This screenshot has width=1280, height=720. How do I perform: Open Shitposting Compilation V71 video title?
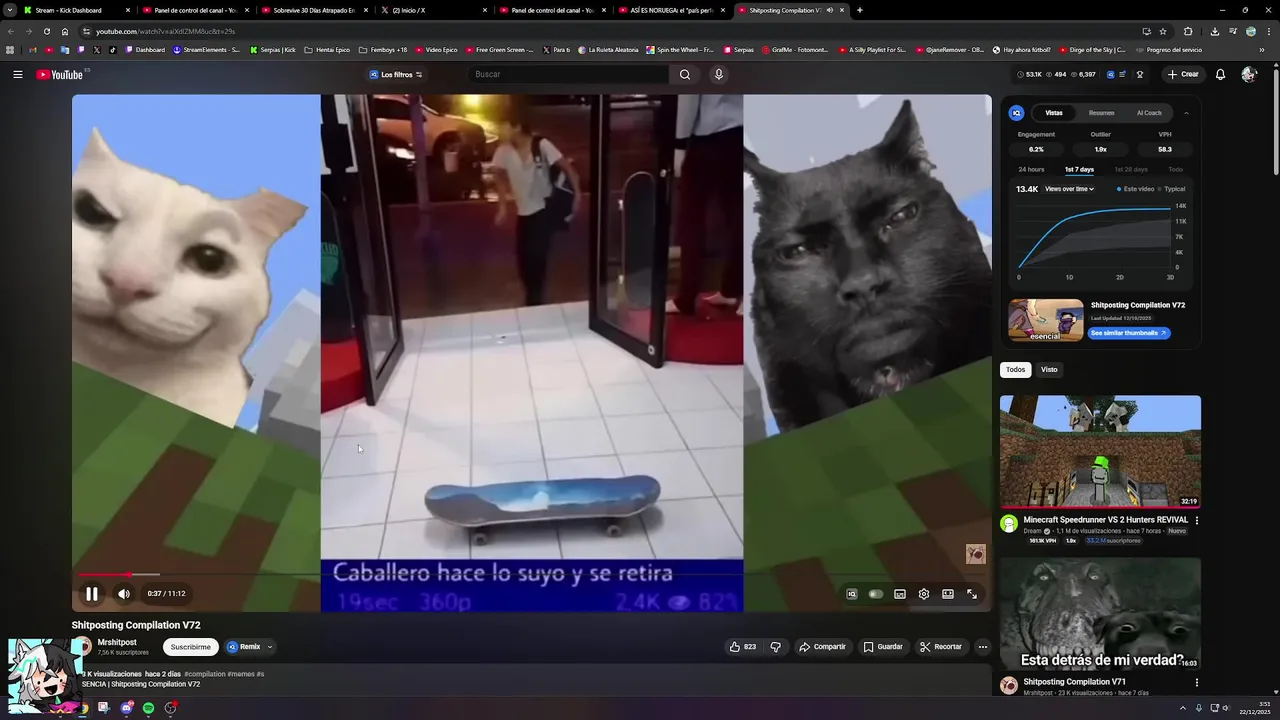pyautogui.click(x=1074, y=682)
